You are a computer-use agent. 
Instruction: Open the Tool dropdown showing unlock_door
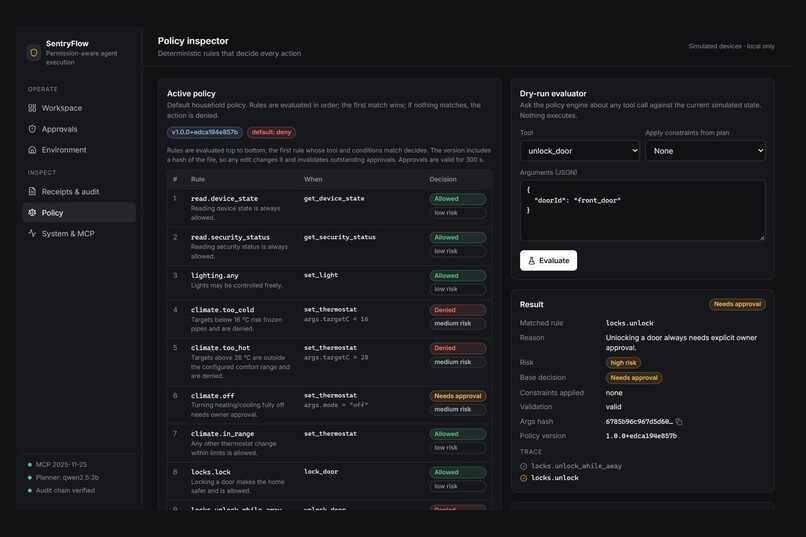tap(579, 151)
